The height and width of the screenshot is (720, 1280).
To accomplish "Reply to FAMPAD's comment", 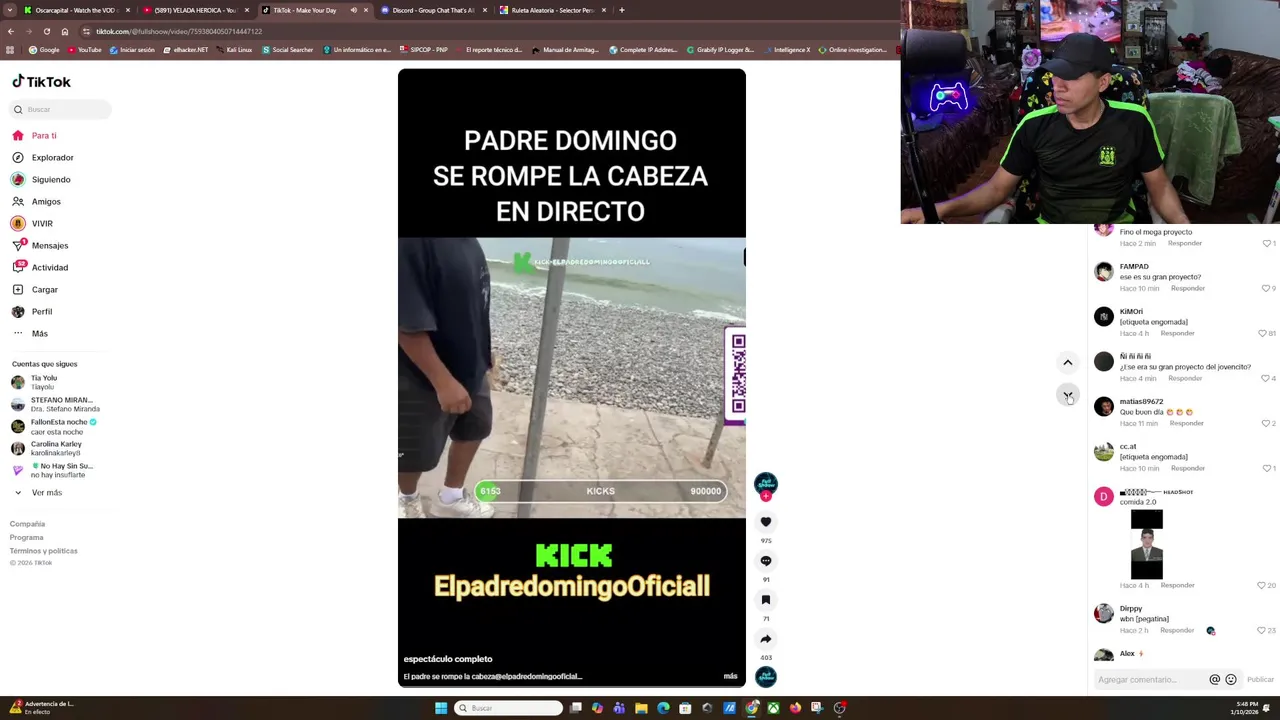I will coord(1188,288).
